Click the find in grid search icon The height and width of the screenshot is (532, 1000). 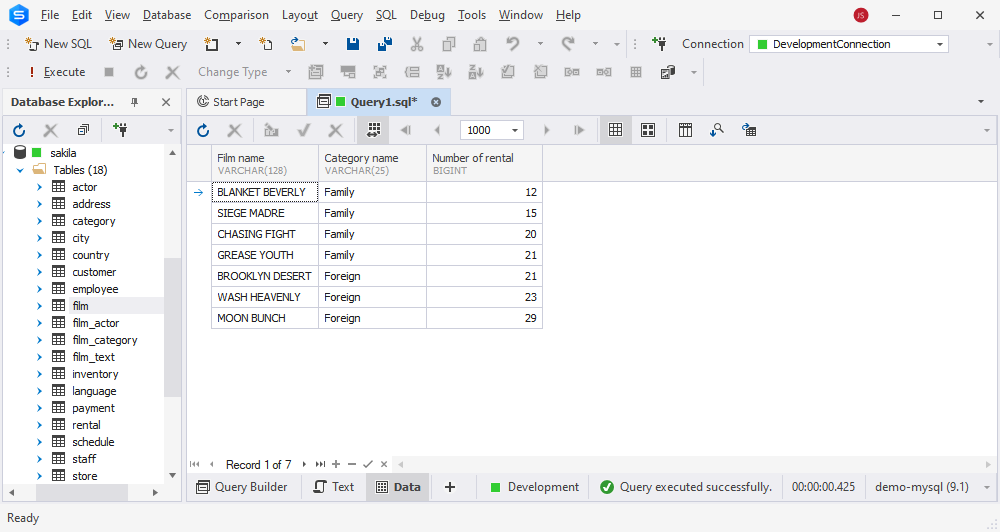pos(717,130)
